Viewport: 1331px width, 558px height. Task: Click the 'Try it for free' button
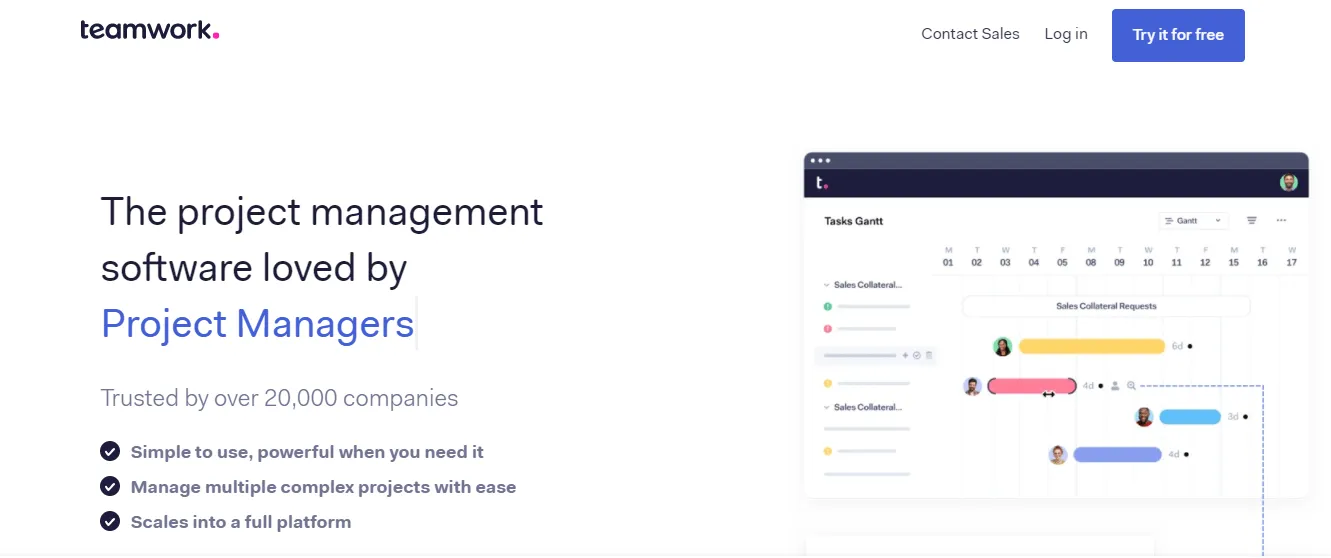(x=1178, y=35)
